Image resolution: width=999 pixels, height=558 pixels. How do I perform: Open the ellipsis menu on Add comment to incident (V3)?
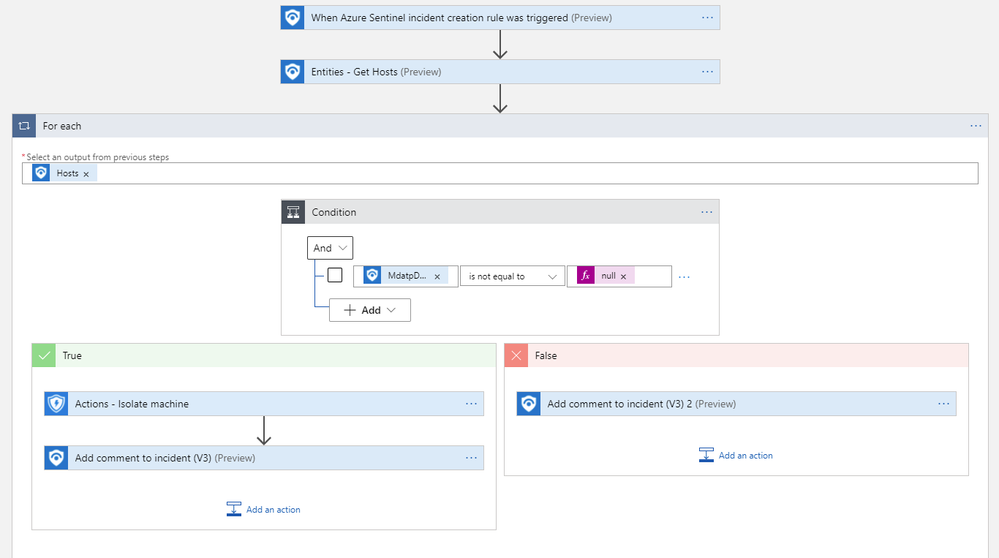click(471, 458)
